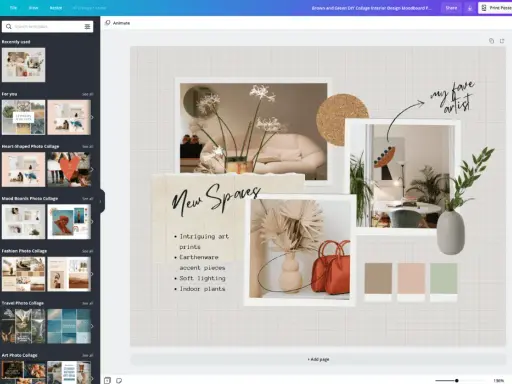Image resolution: width=512 pixels, height=384 pixels.
Task: See all Fashion Photo Collage templates
Action: click(x=88, y=251)
